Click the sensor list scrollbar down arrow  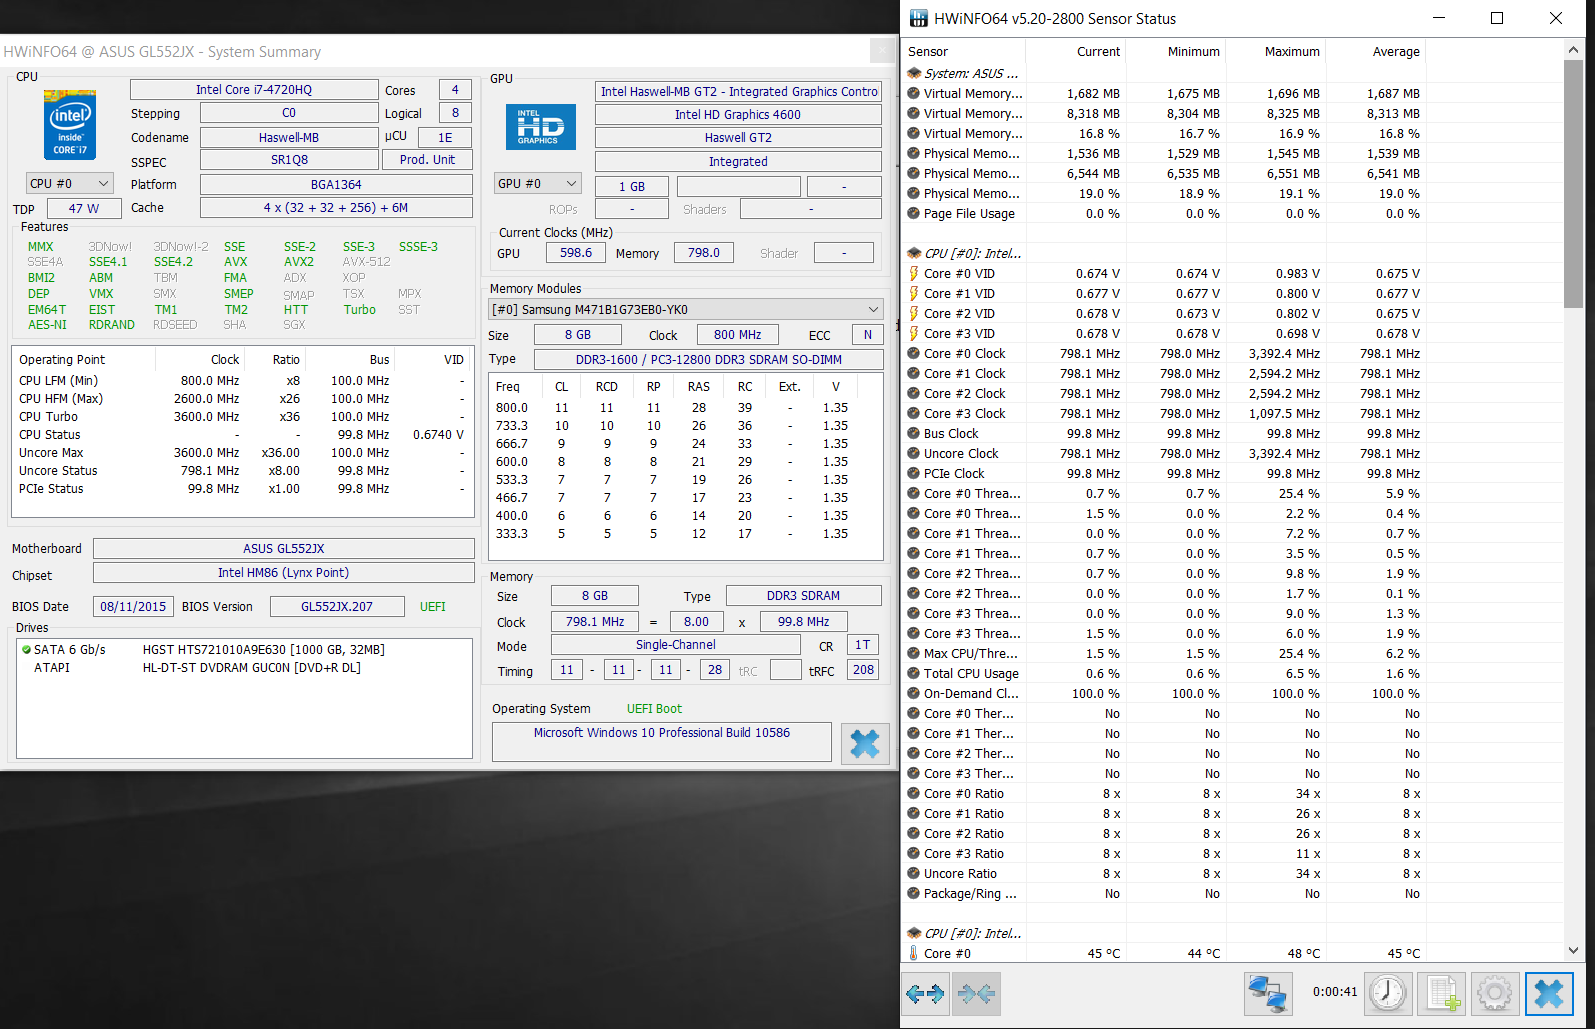1573,951
